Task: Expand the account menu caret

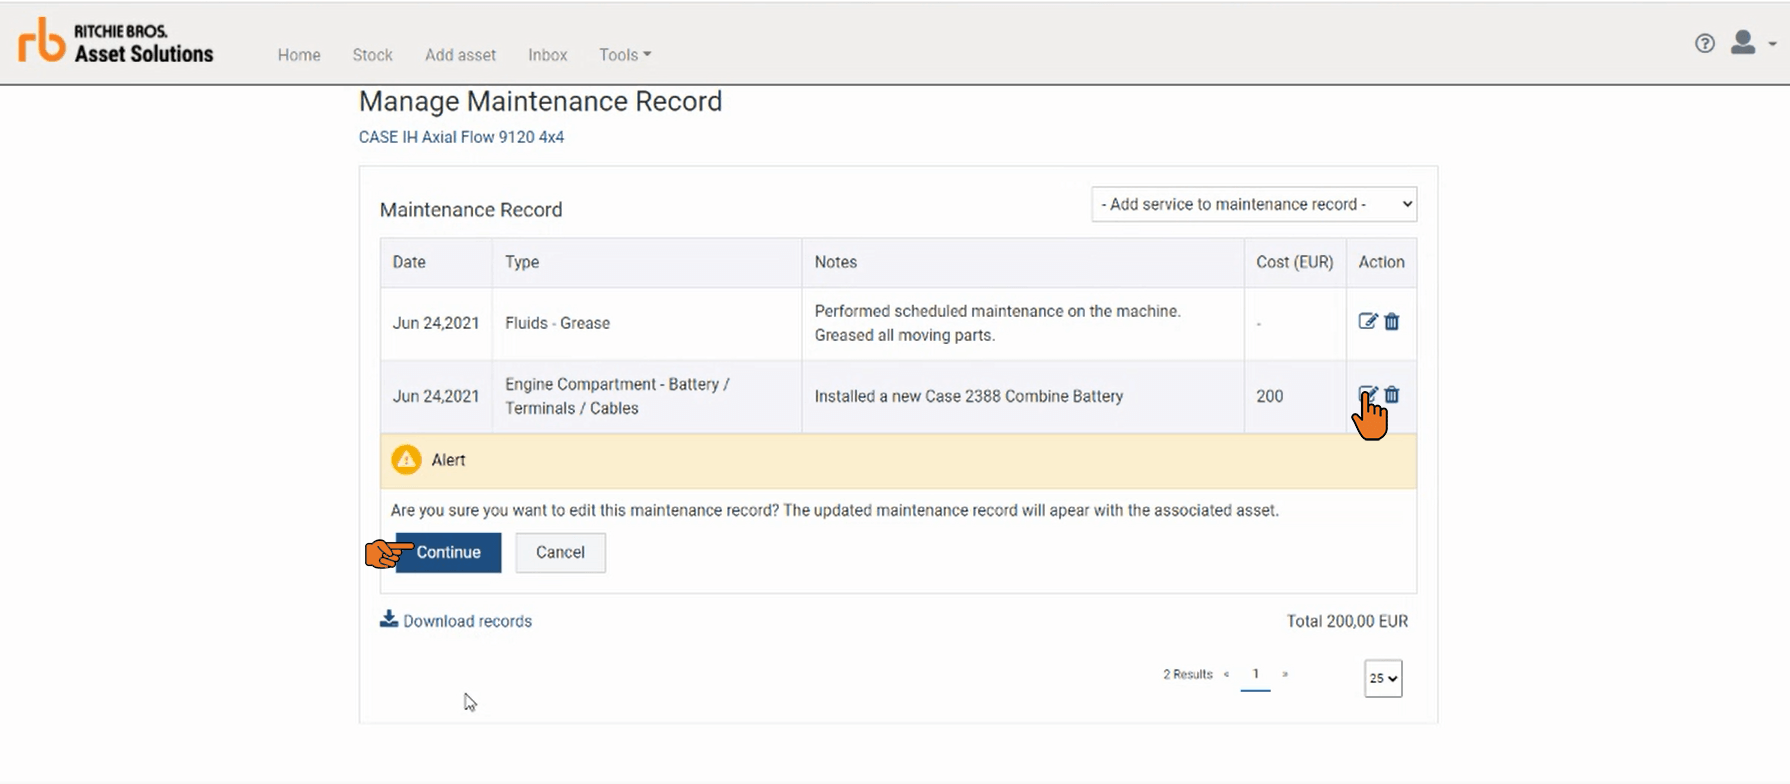Action: click(1772, 44)
